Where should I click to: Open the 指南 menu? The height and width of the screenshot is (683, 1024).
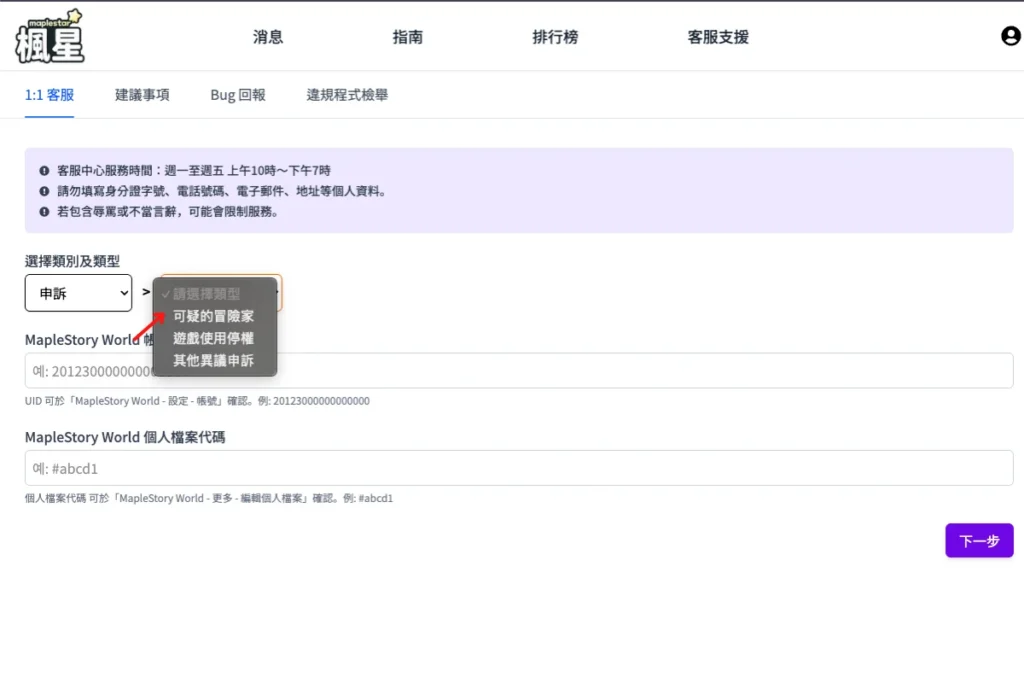coord(408,37)
